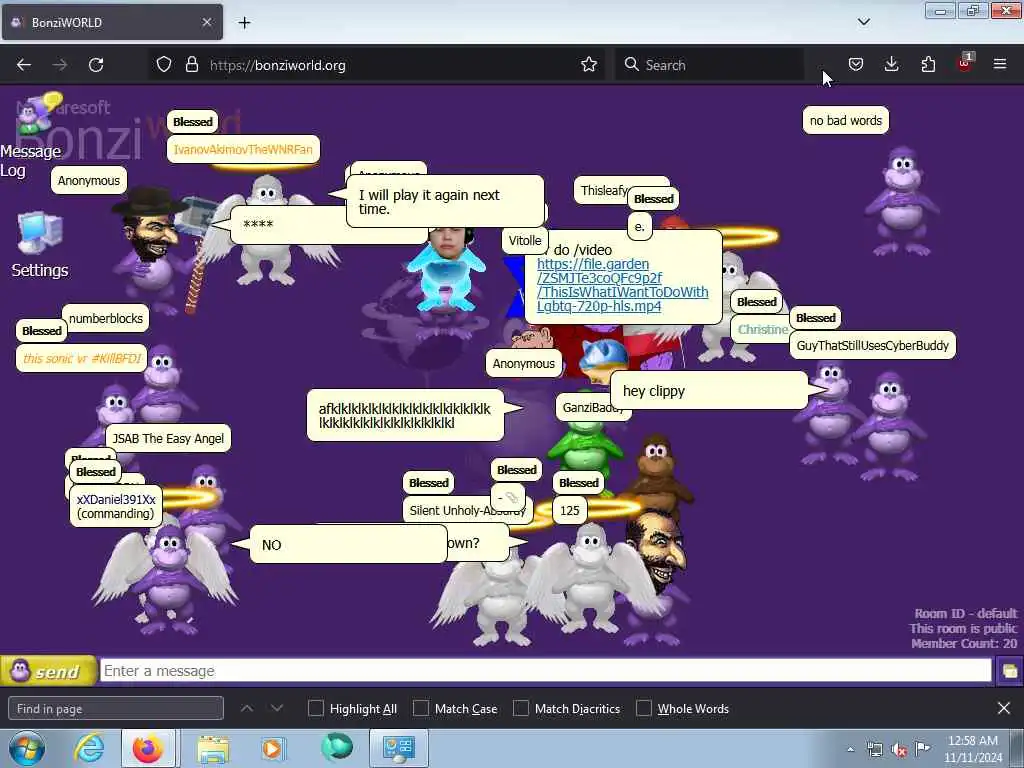Image resolution: width=1024 pixels, height=768 pixels.
Task: Click the browser back arrow
Action: [x=24, y=65]
